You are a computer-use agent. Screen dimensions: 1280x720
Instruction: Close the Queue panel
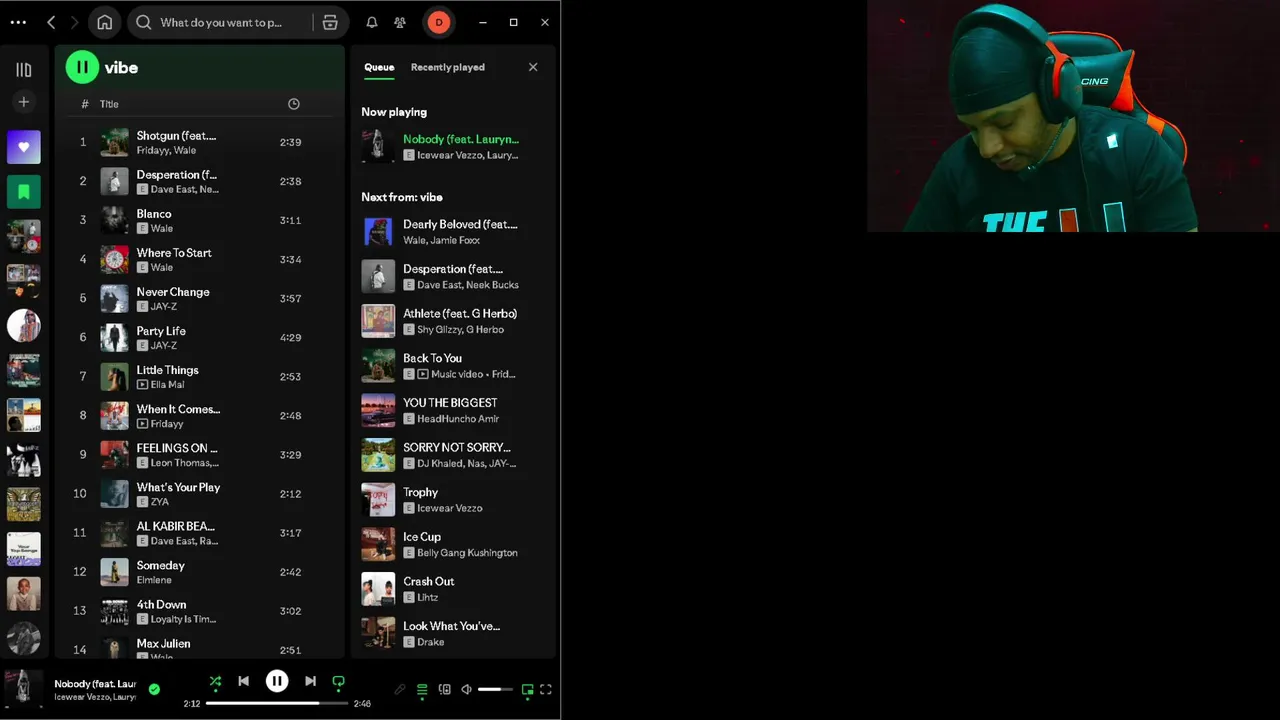coord(533,67)
